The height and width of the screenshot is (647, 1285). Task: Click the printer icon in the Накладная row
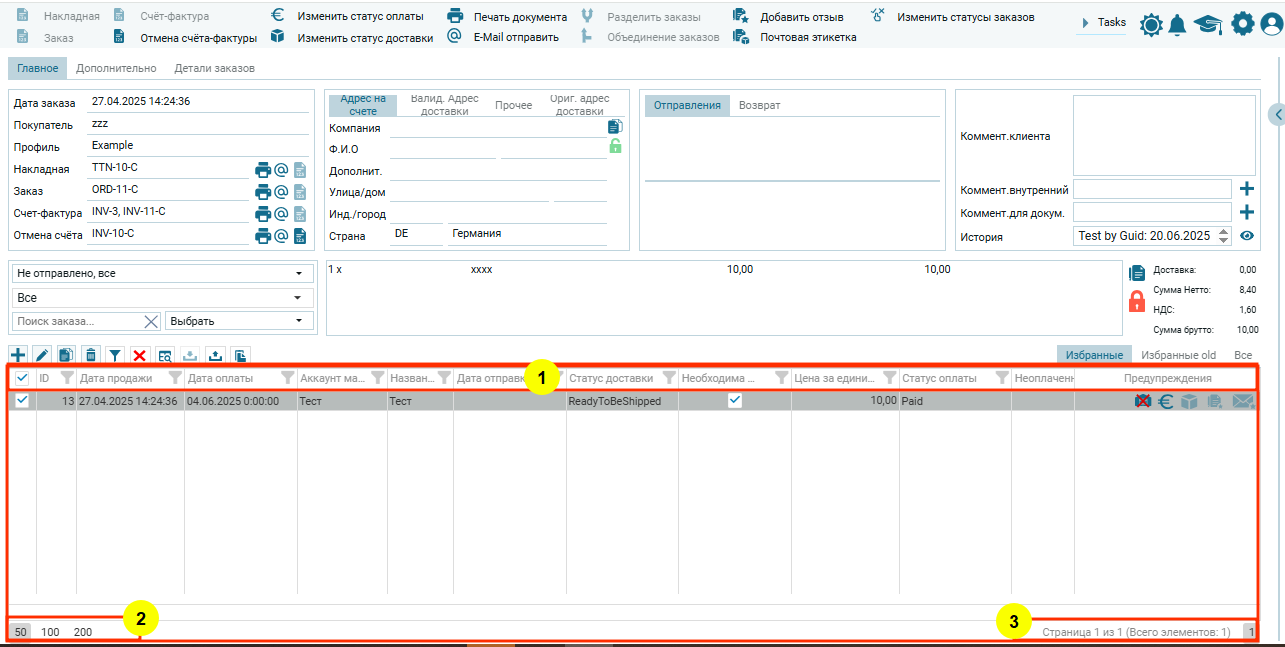(x=263, y=170)
